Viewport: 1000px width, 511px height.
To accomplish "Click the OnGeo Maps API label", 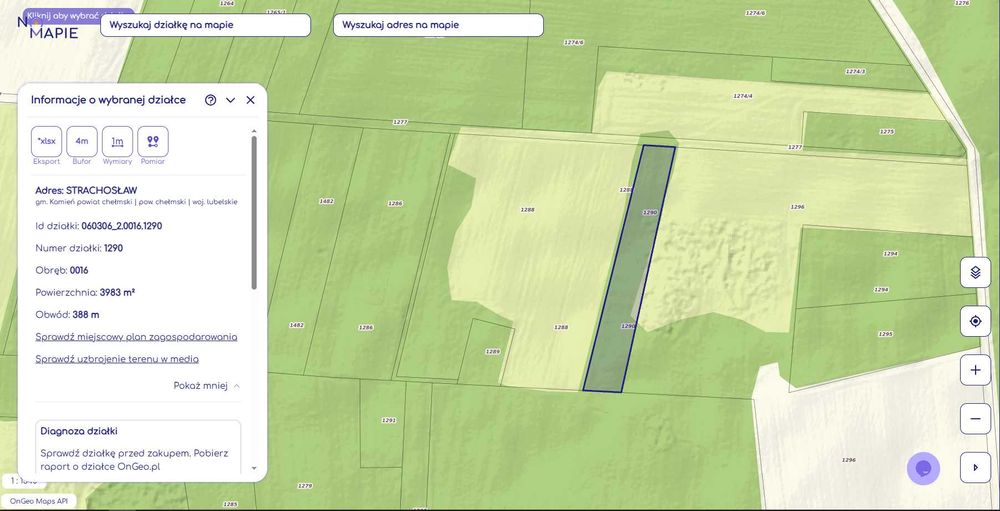I will [38, 501].
